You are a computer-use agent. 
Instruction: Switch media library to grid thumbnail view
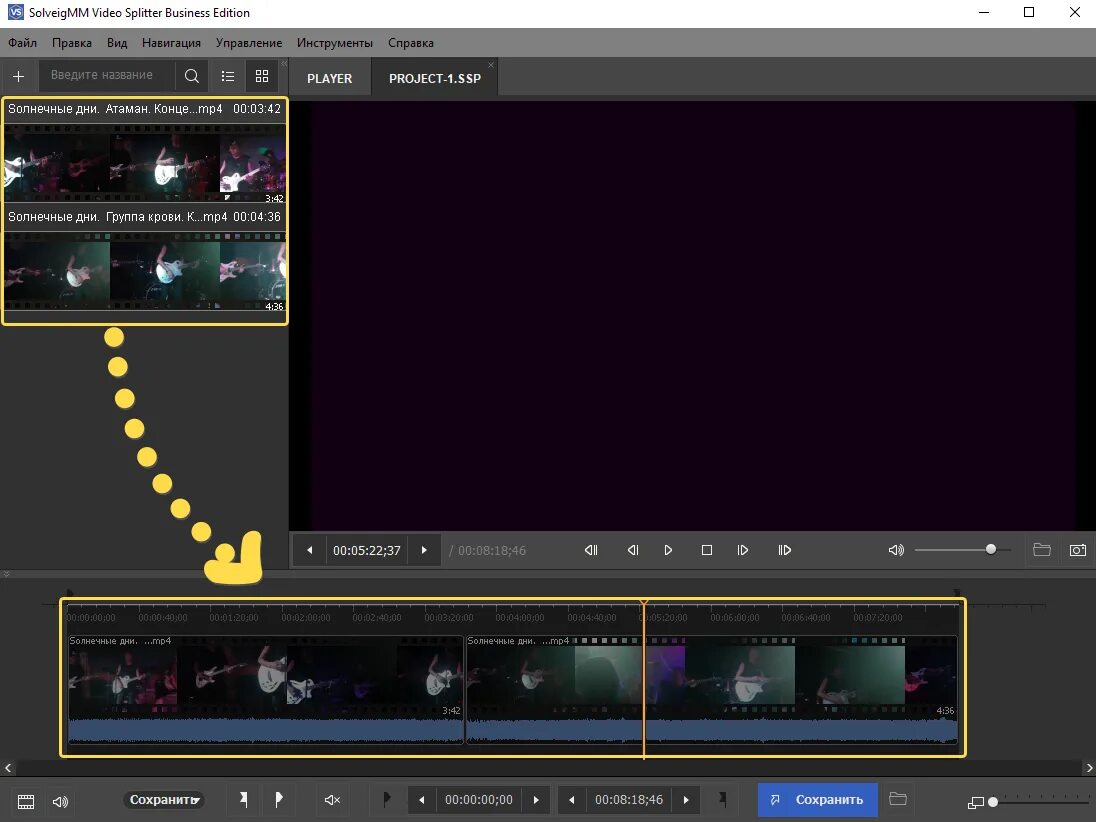click(x=262, y=76)
